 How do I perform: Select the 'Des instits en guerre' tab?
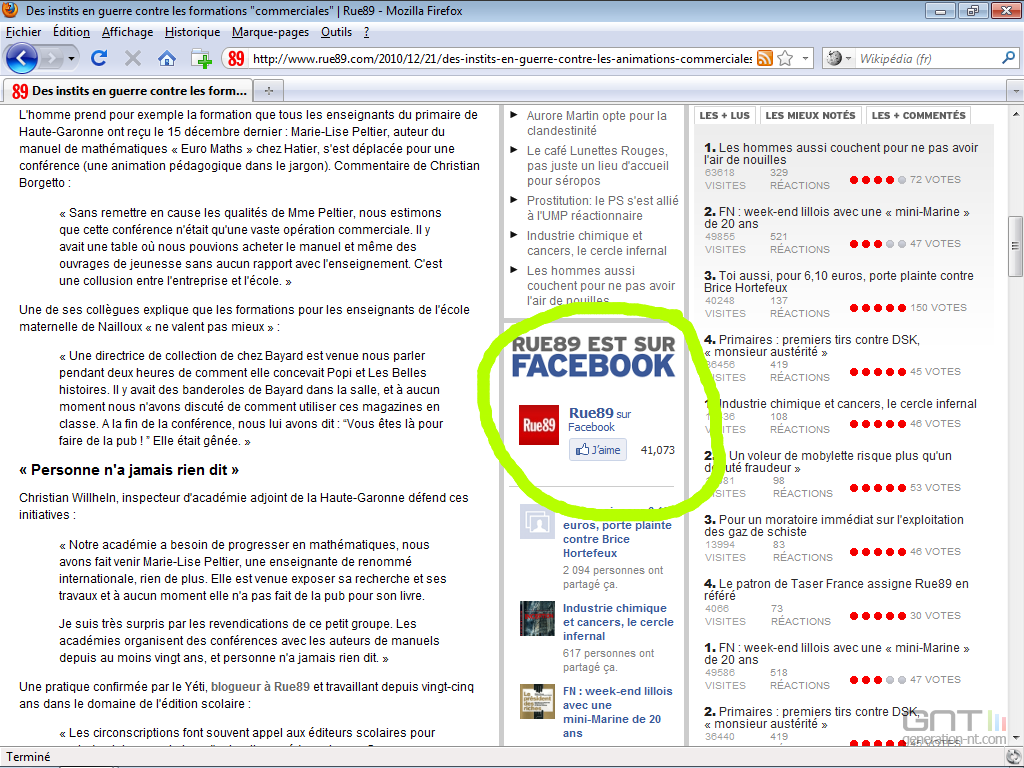[128, 91]
